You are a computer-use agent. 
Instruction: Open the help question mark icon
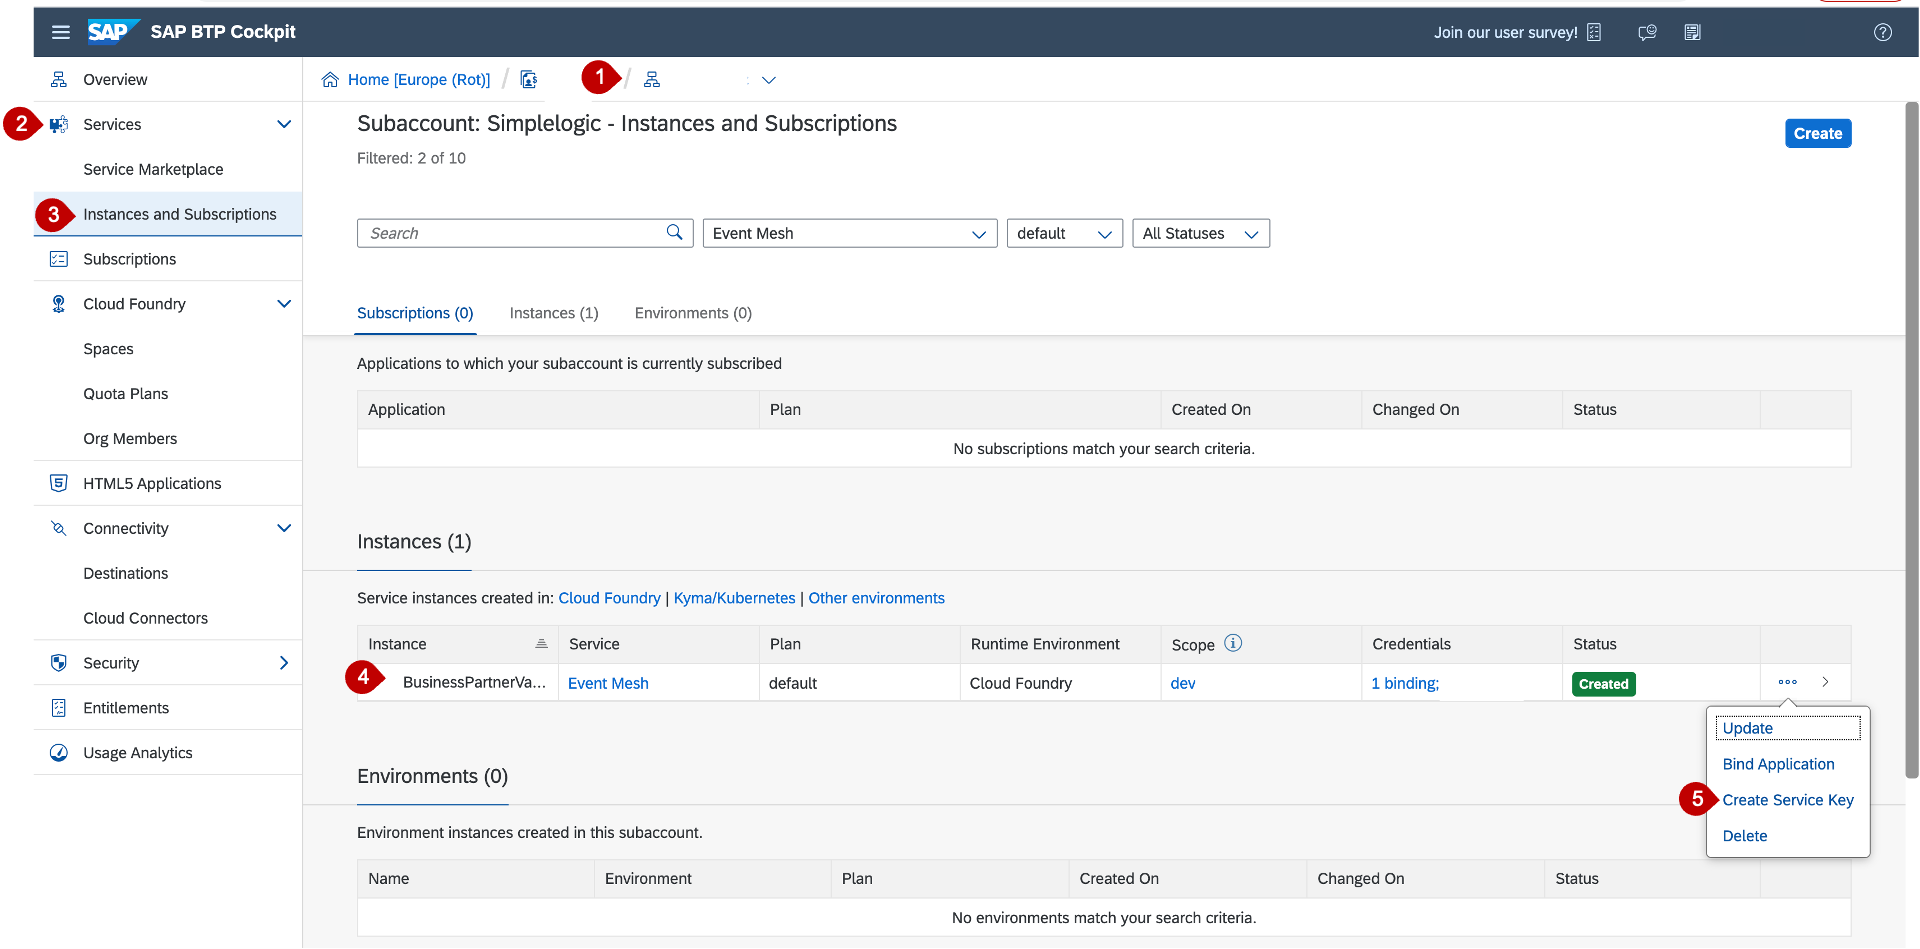coord(1883,32)
